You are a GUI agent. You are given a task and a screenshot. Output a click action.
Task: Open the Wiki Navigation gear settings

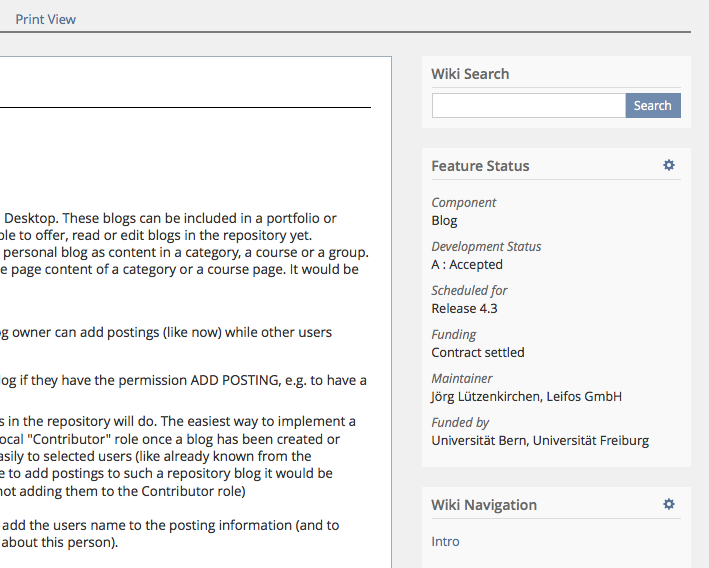[669, 504]
